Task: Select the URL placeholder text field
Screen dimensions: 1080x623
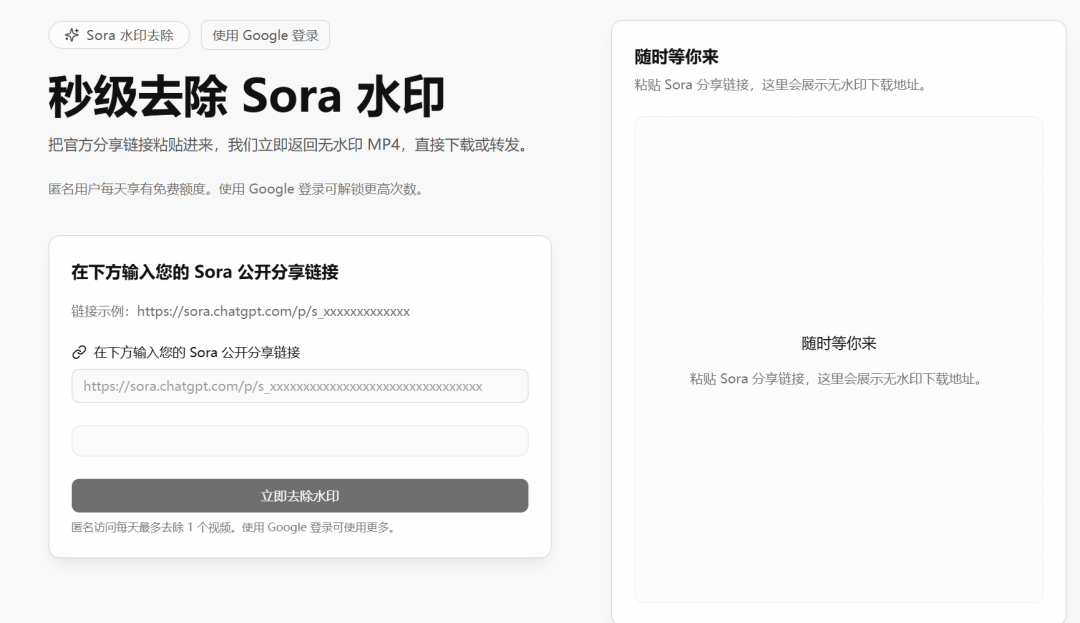Action: 299,386
